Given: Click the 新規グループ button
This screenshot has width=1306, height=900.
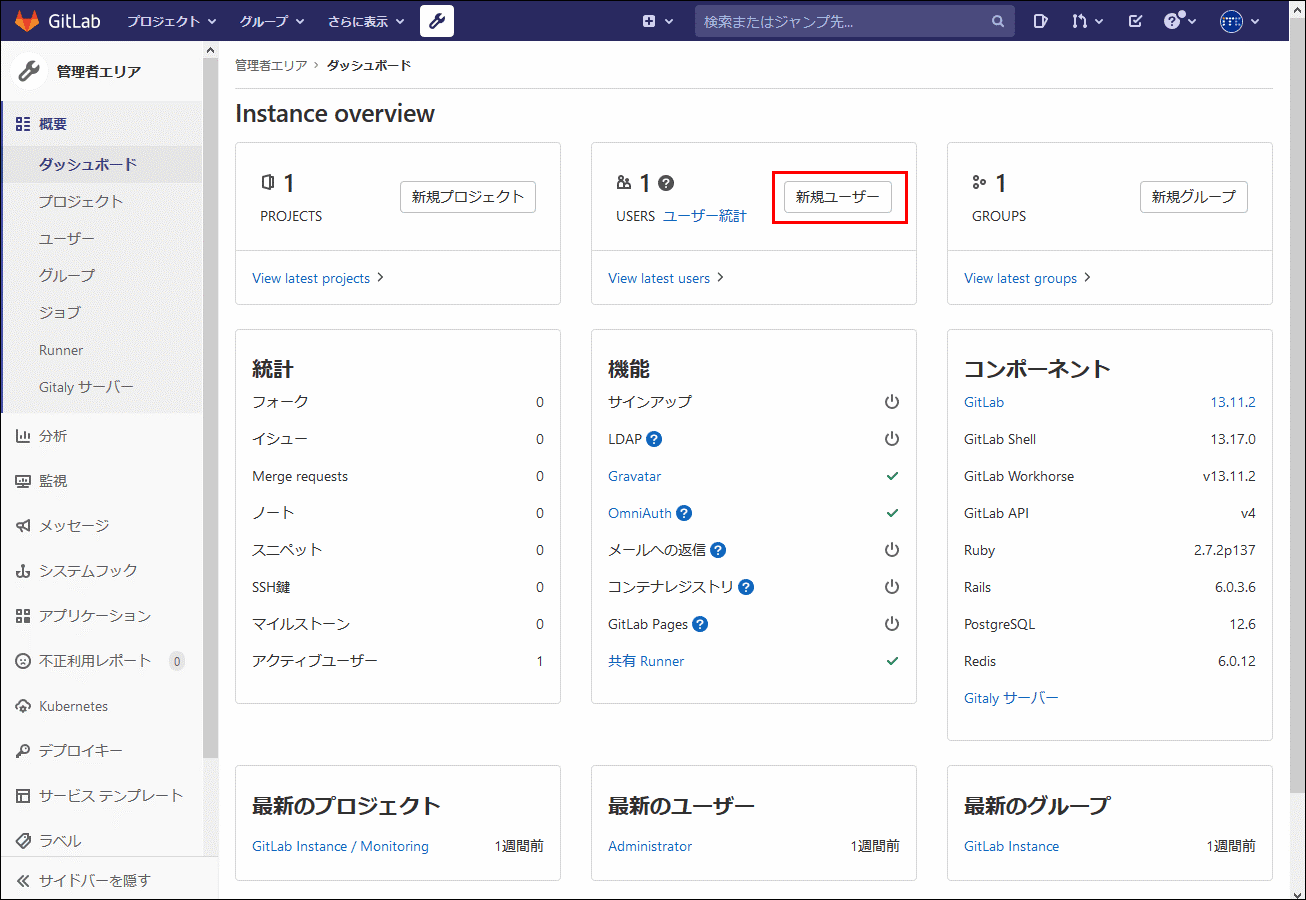Looking at the screenshot, I should (1194, 197).
